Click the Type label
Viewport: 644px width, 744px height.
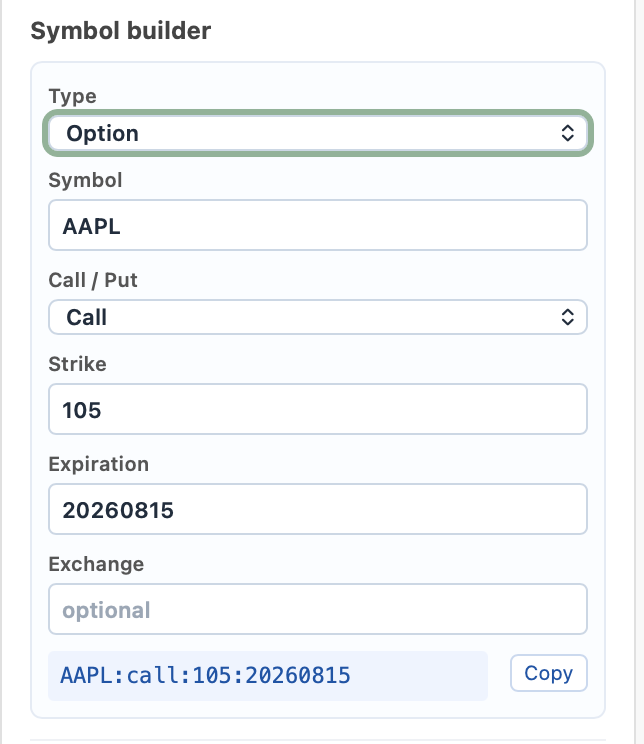click(x=73, y=96)
